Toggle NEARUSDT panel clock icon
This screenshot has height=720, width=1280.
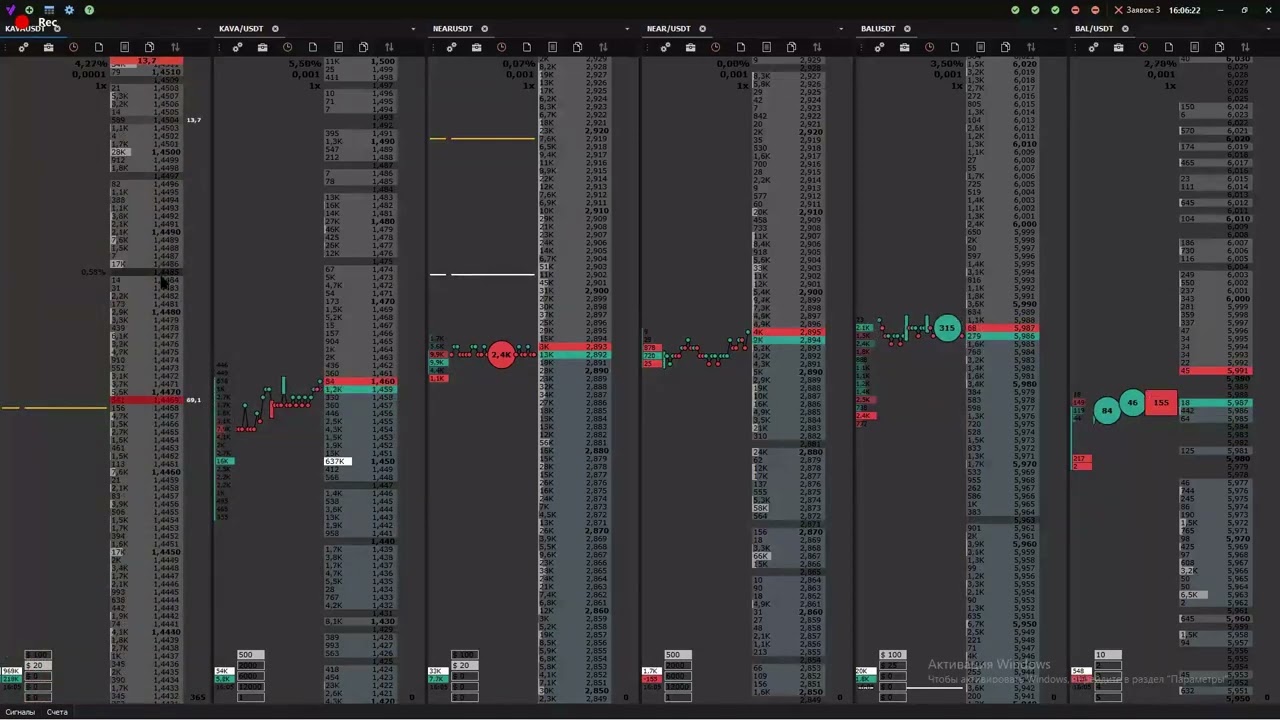(x=501, y=47)
